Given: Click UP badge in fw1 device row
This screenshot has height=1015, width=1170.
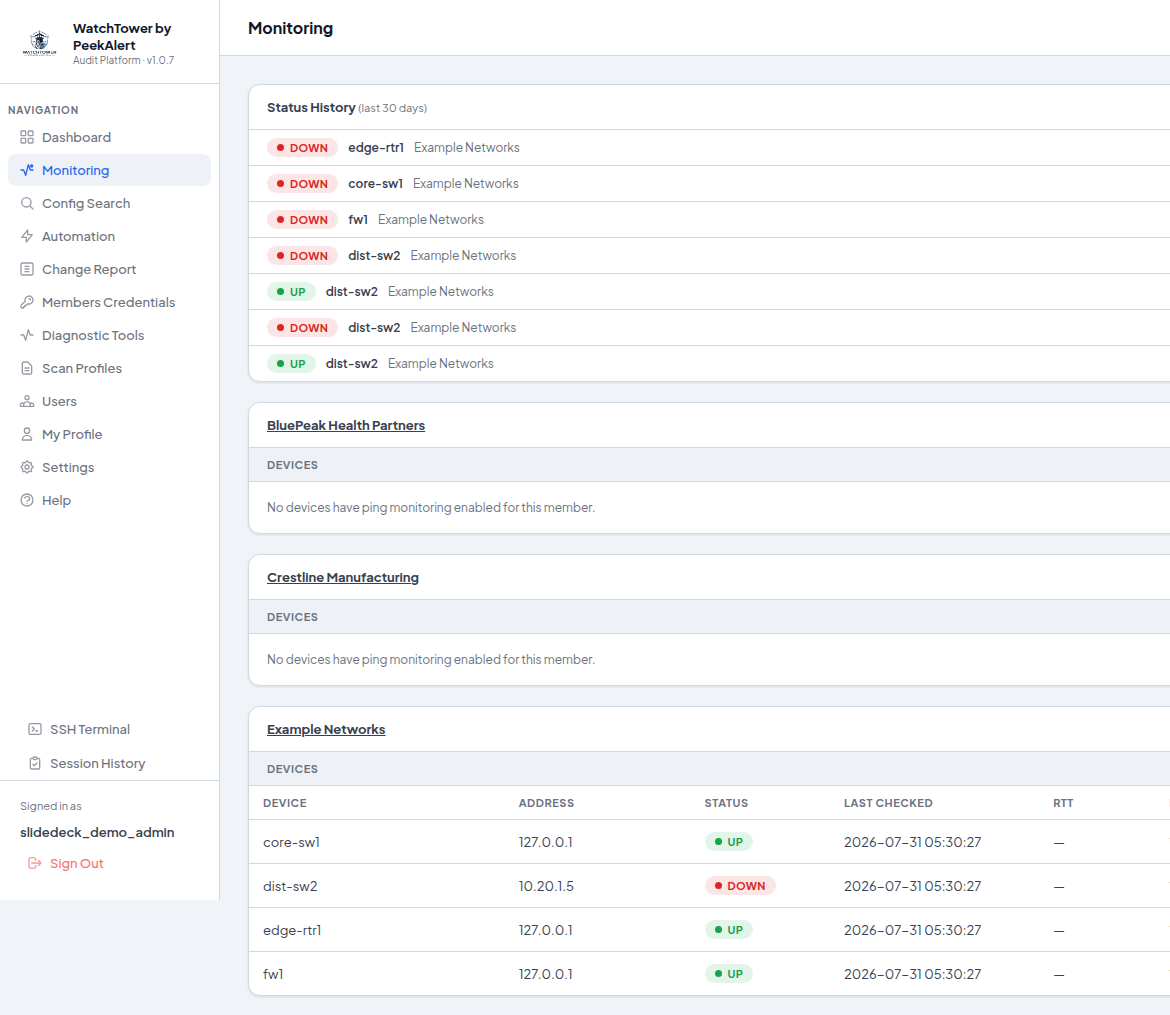Looking at the screenshot, I should tap(728, 974).
